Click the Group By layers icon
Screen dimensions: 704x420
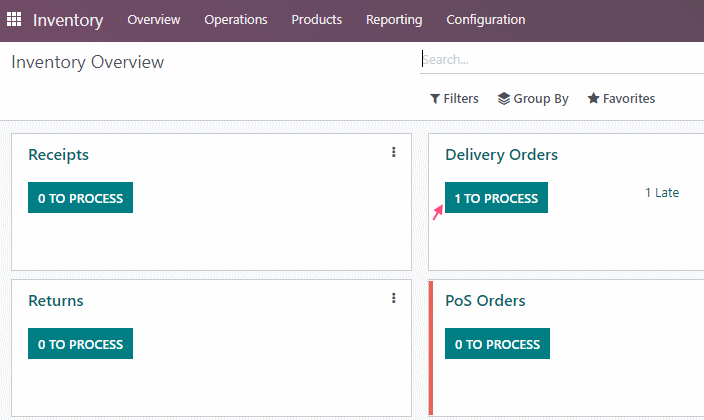504,98
